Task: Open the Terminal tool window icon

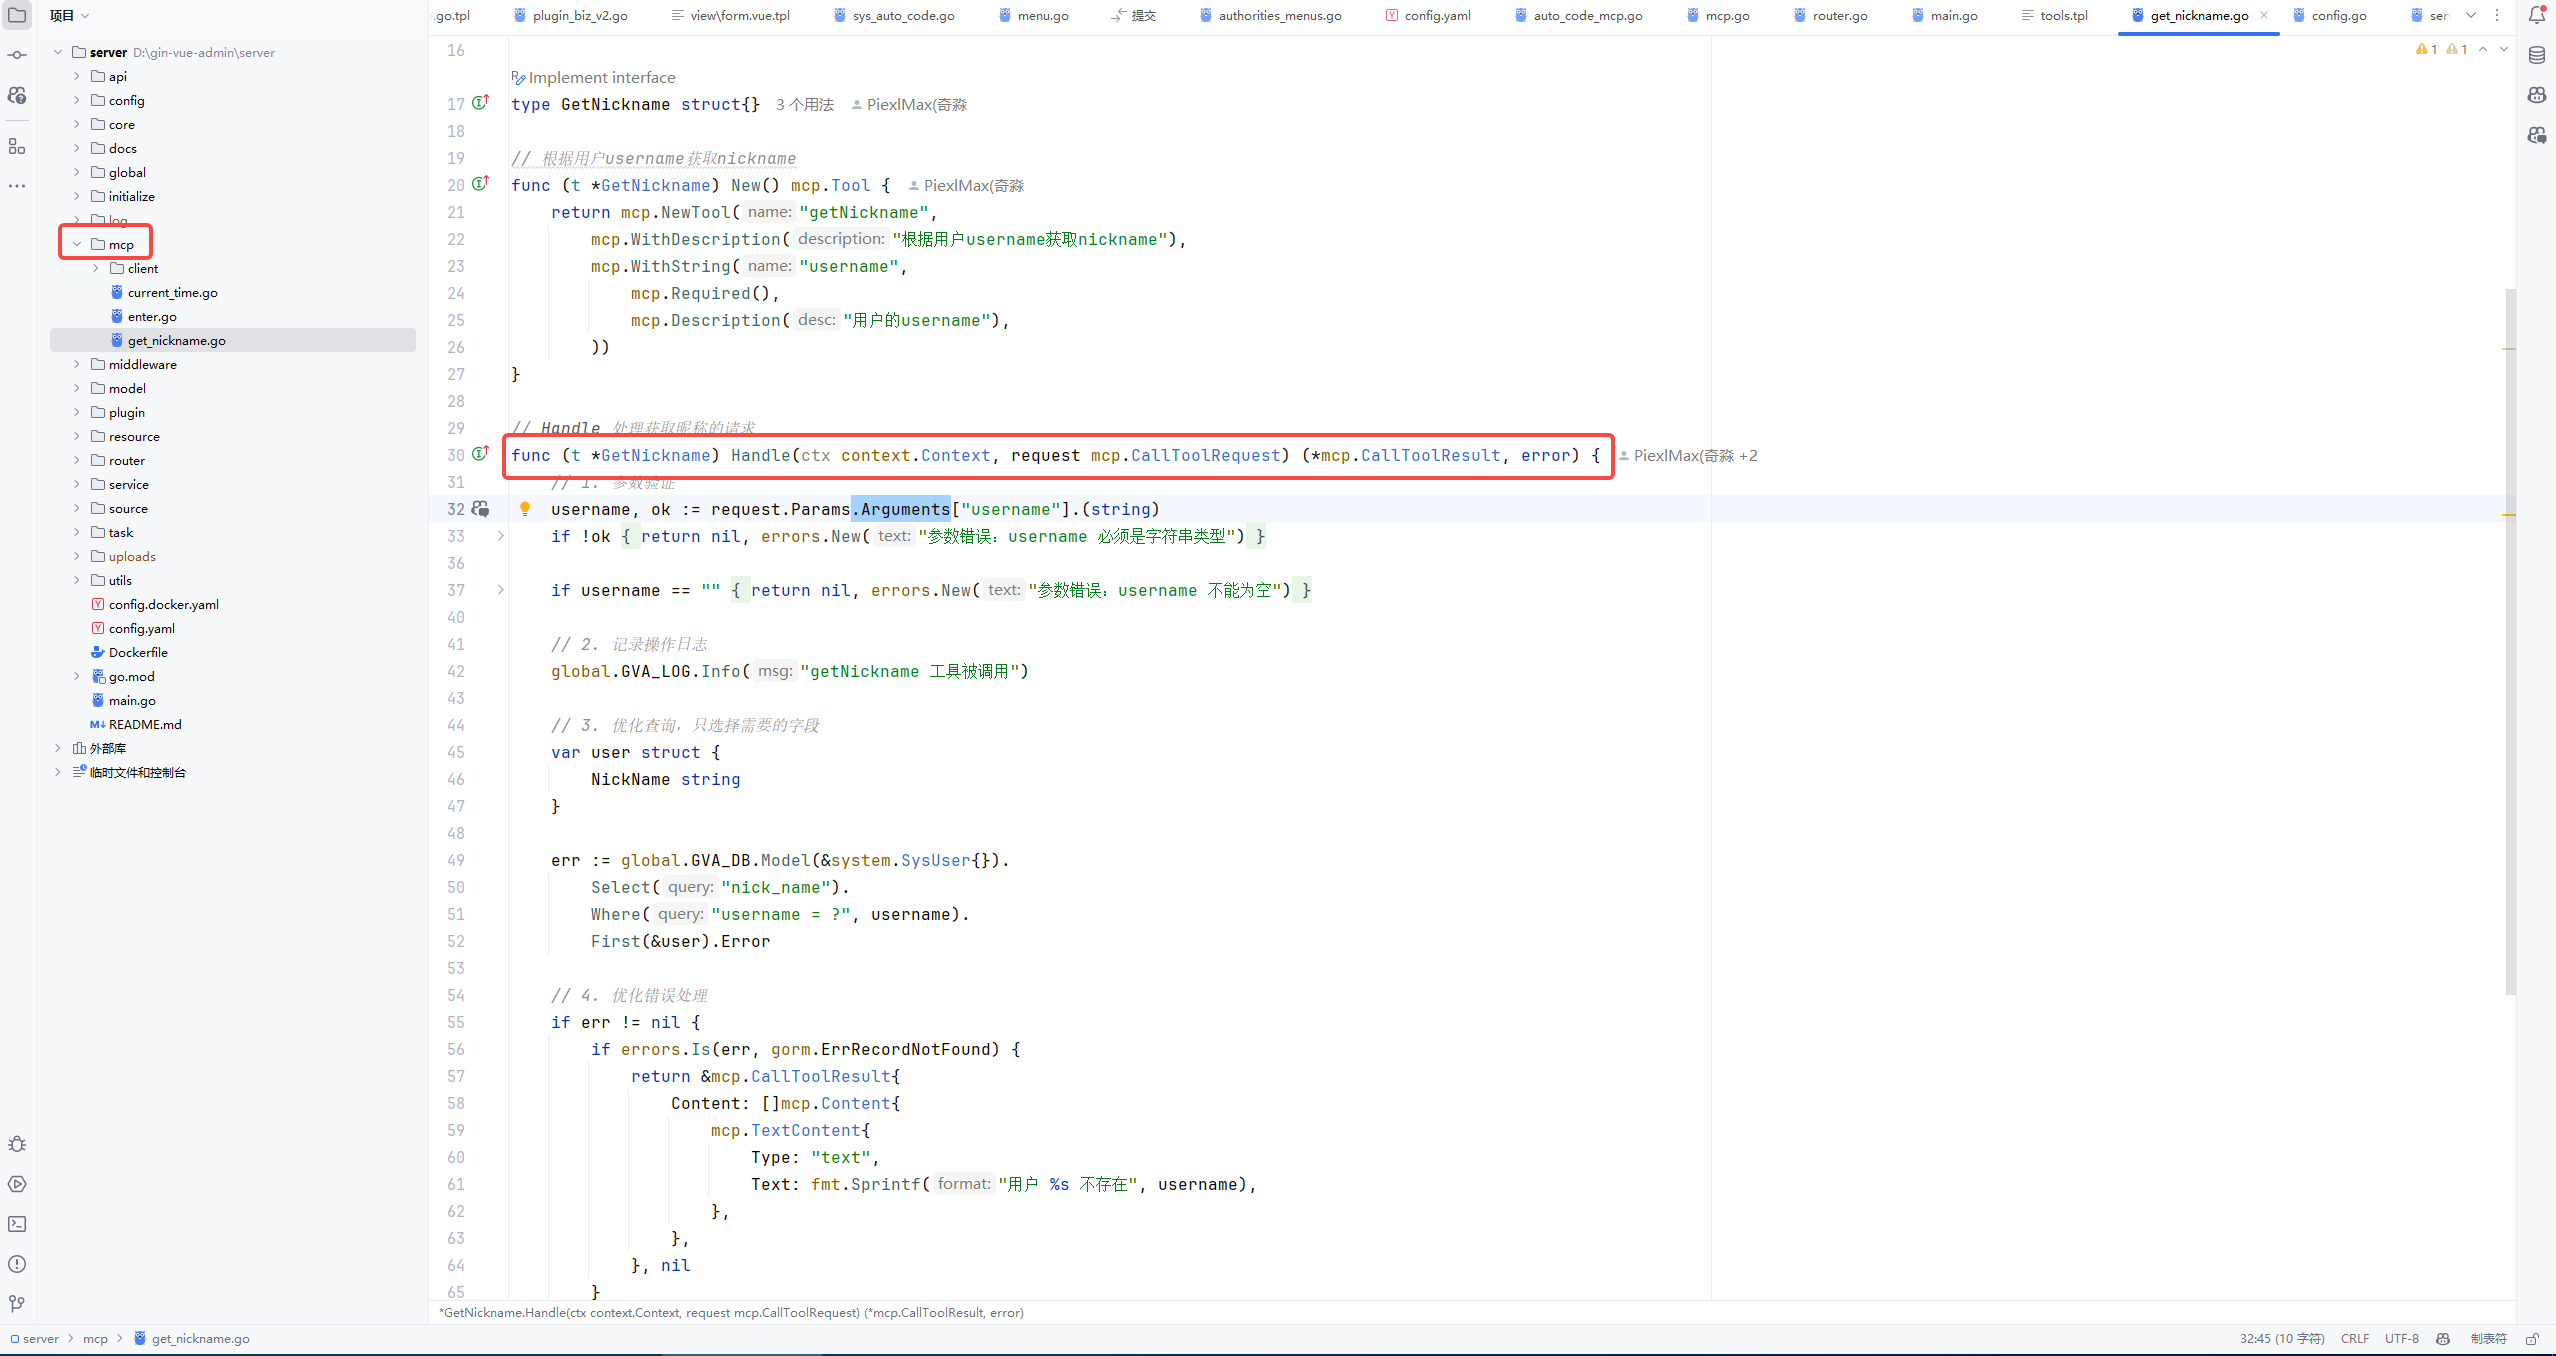Action: [17, 1224]
